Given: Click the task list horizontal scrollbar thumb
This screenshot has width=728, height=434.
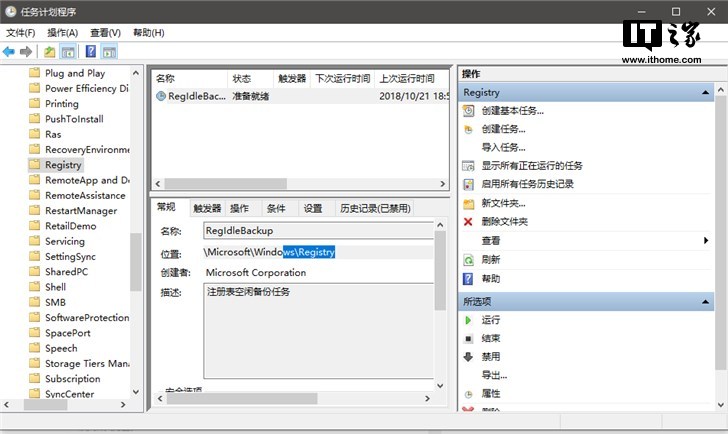Looking at the screenshot, I should [x=226, y=184].
